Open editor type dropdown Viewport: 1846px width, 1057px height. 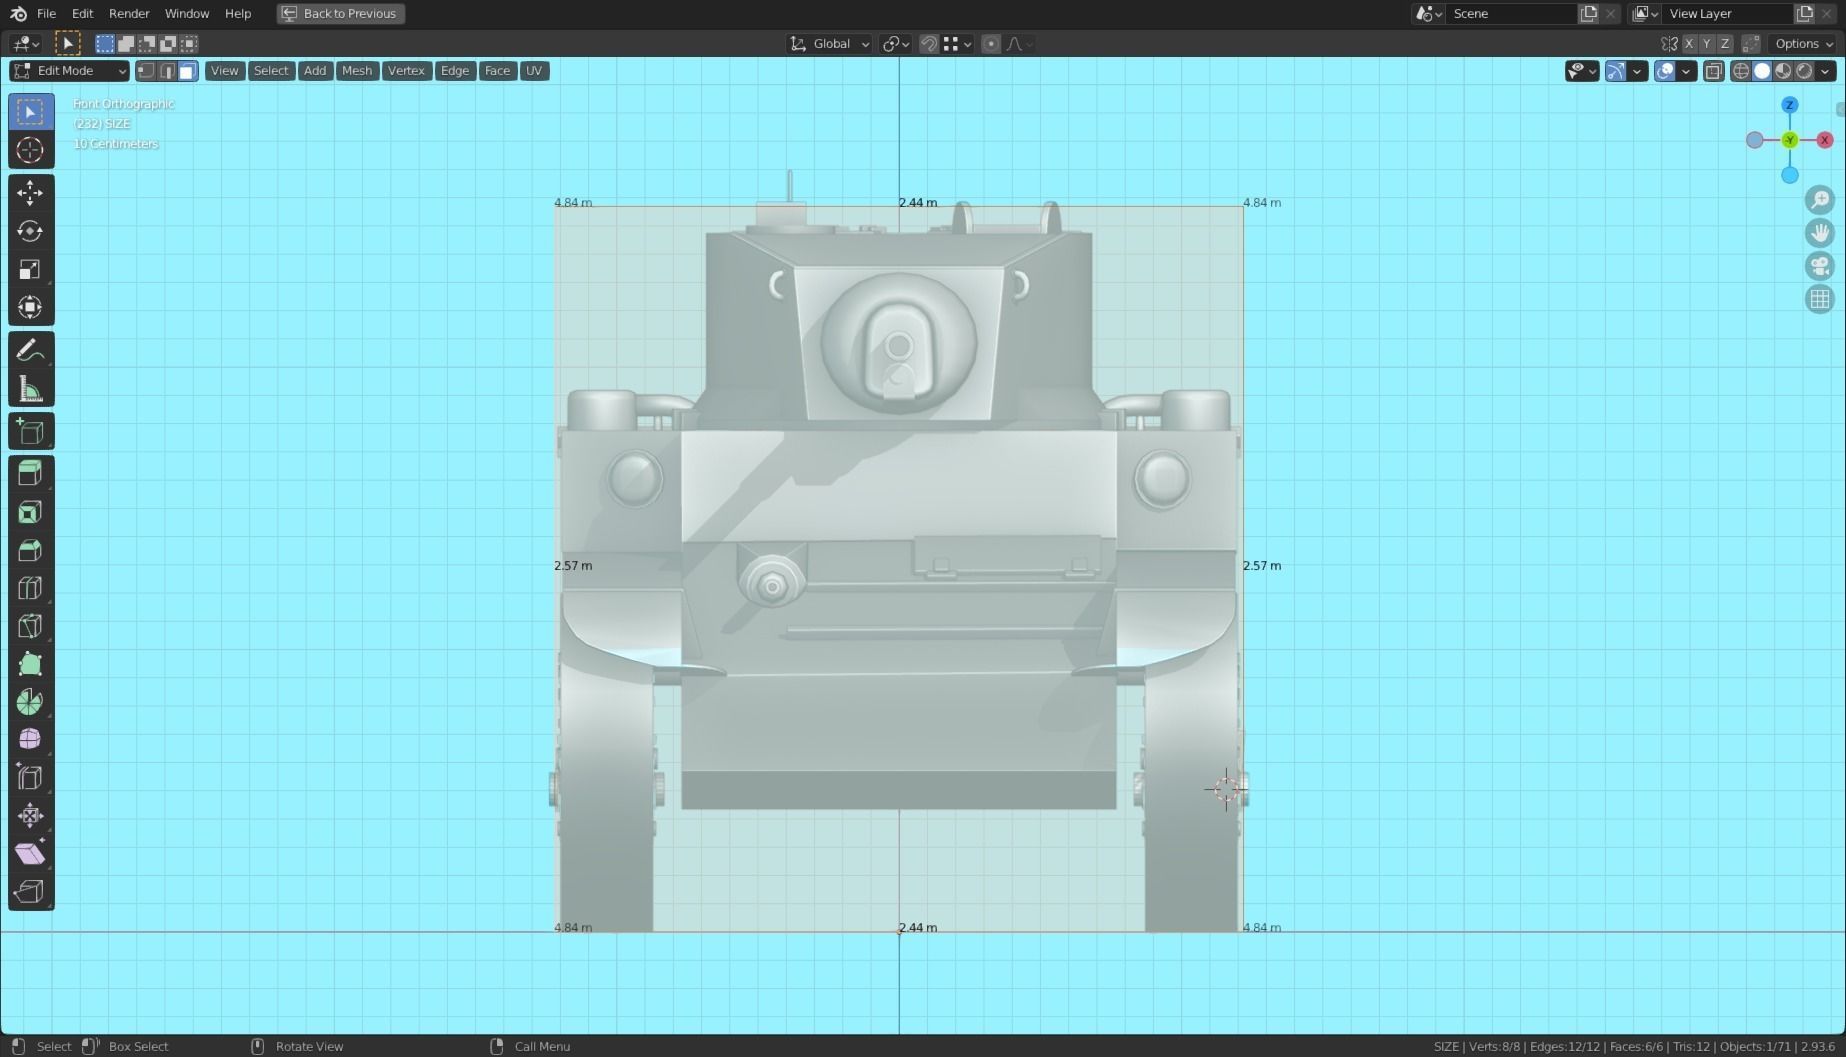(x=26, y=43)
